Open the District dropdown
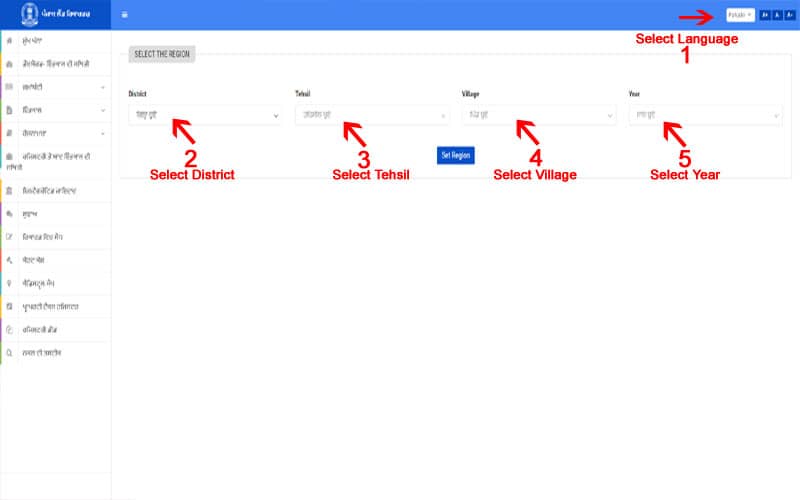Image resolution: width=800 pixels, height=500 pixels. [205, 115]
